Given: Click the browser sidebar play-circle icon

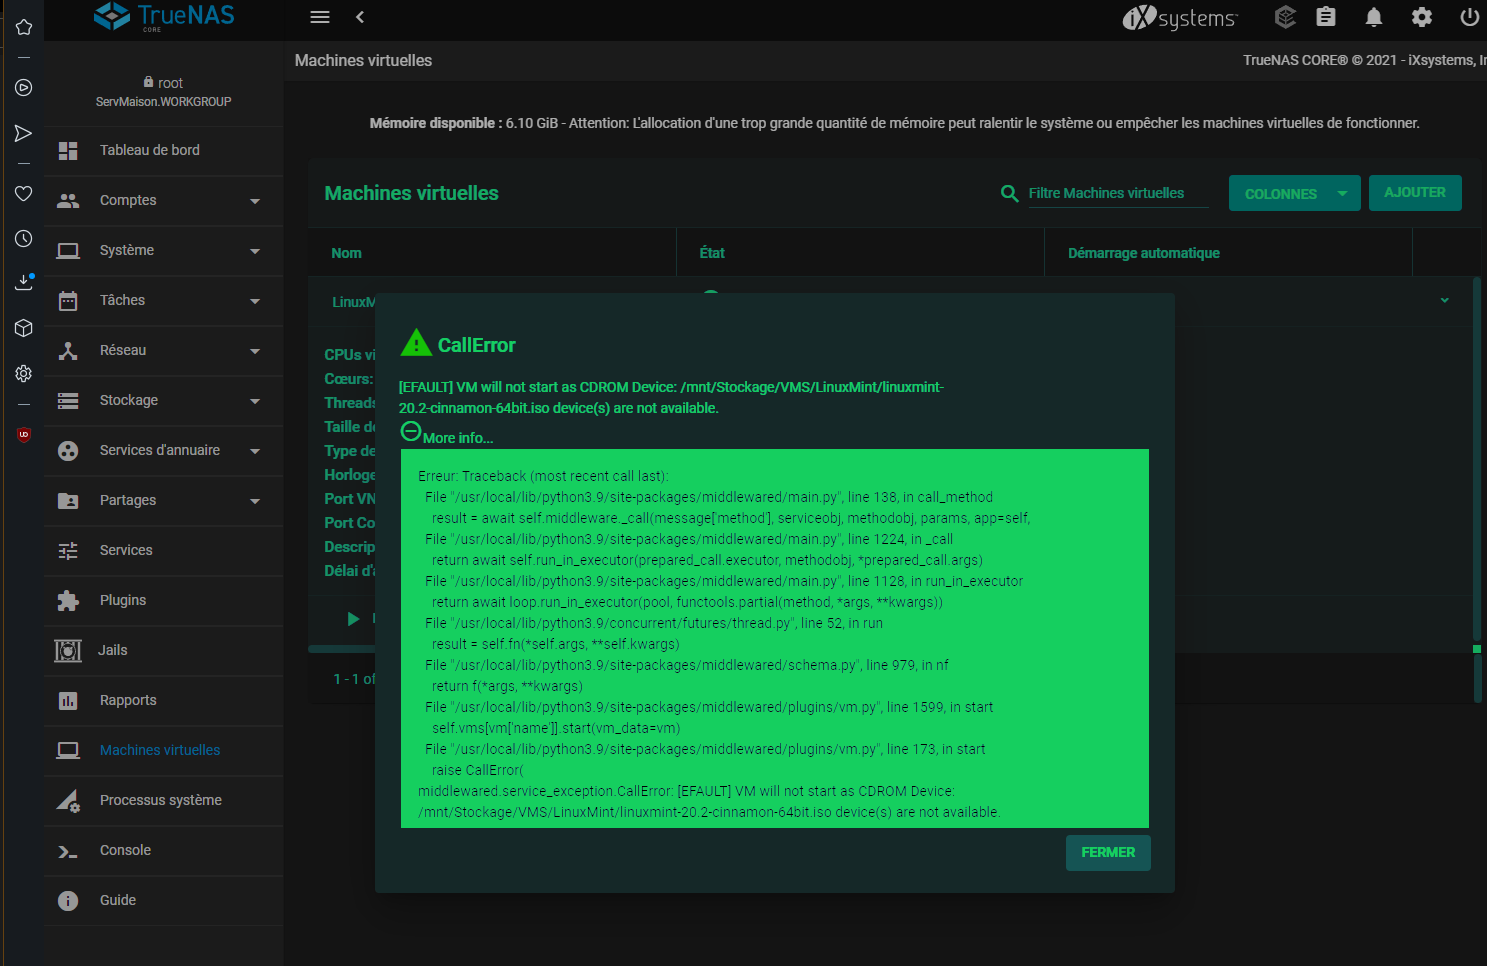Looking at the screenshot, I should coord(24,88).
